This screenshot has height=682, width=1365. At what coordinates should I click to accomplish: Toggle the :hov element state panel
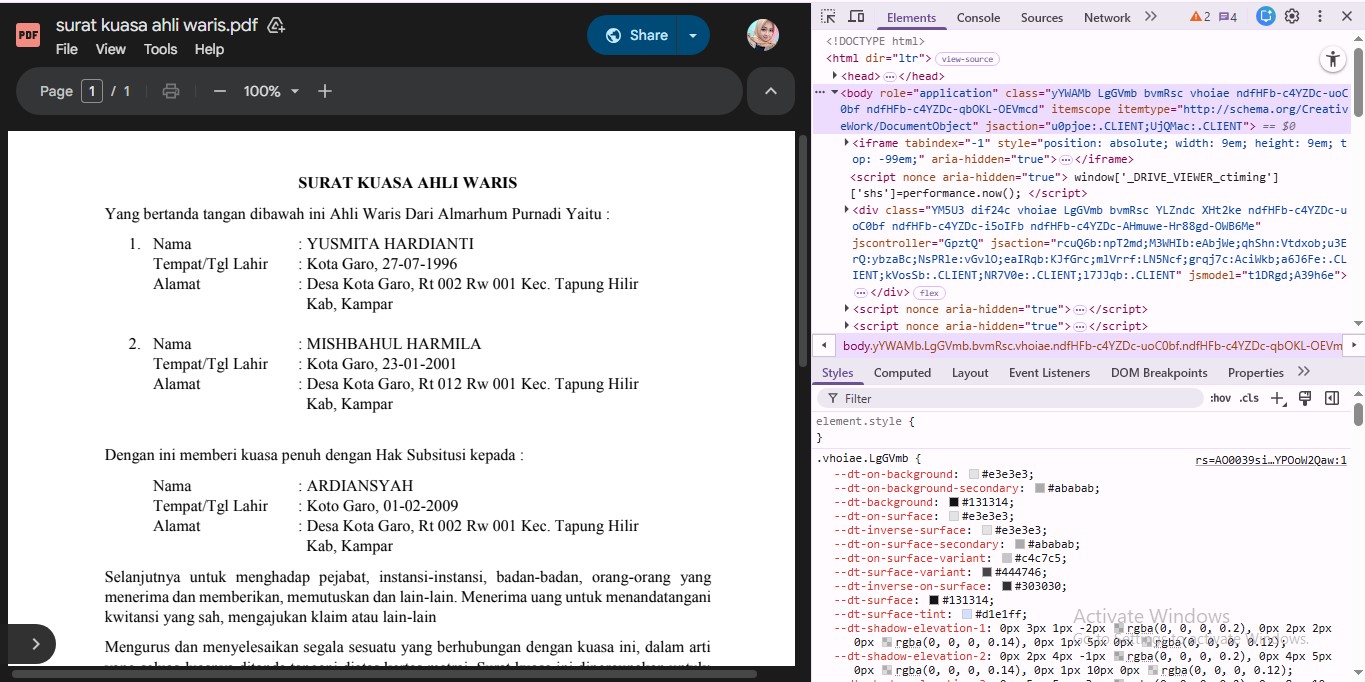pos(1220,398)
